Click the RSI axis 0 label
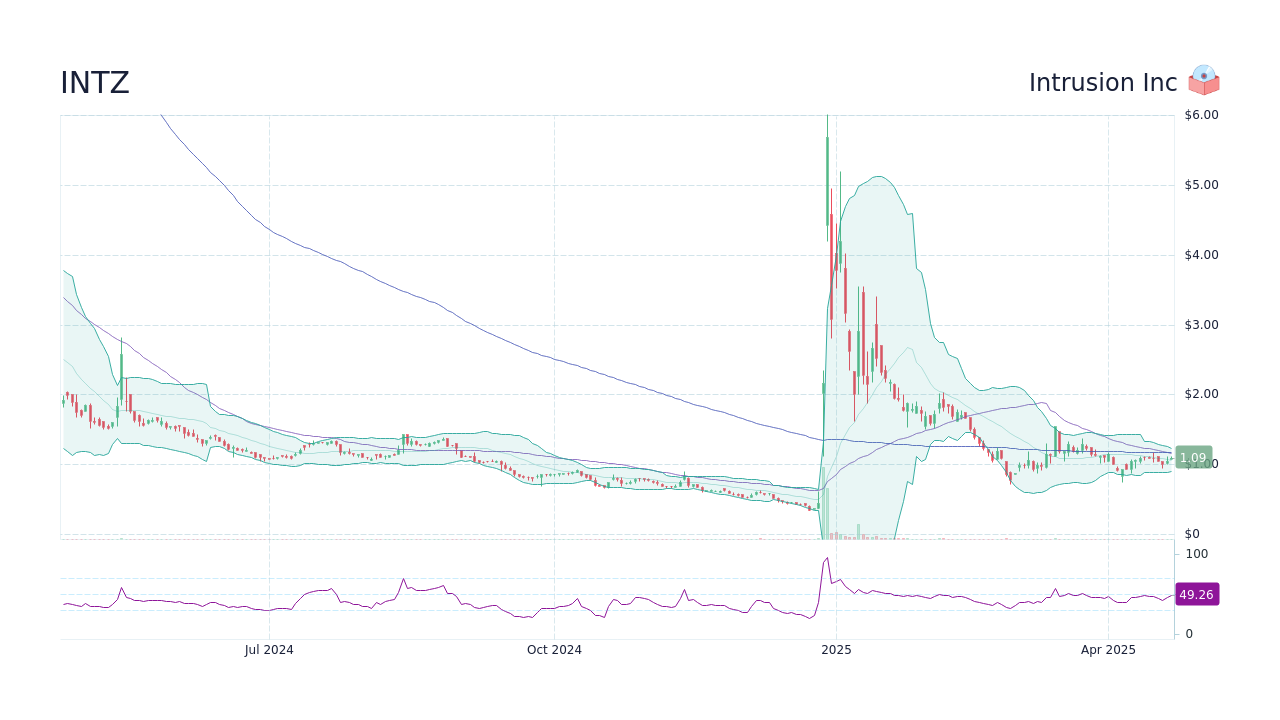The width and height of the screenshot is (1280, 720). 1189,634
